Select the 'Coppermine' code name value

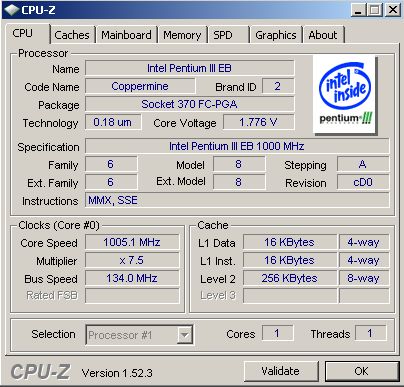140,86
